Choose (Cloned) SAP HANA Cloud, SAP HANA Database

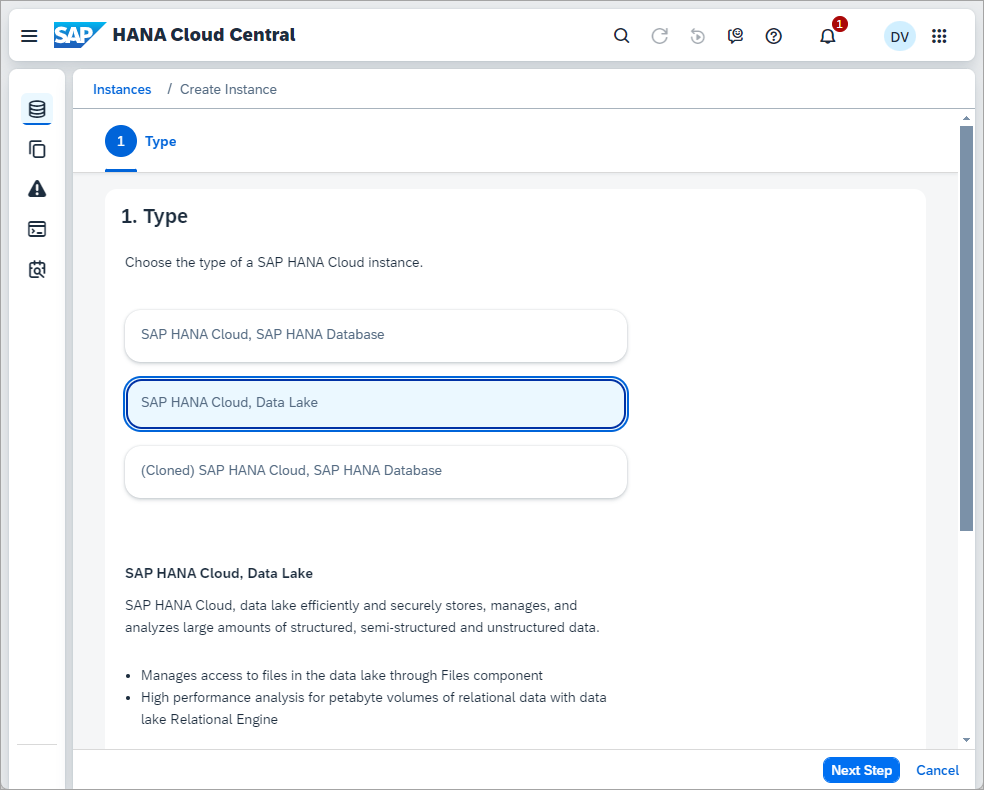376,471
